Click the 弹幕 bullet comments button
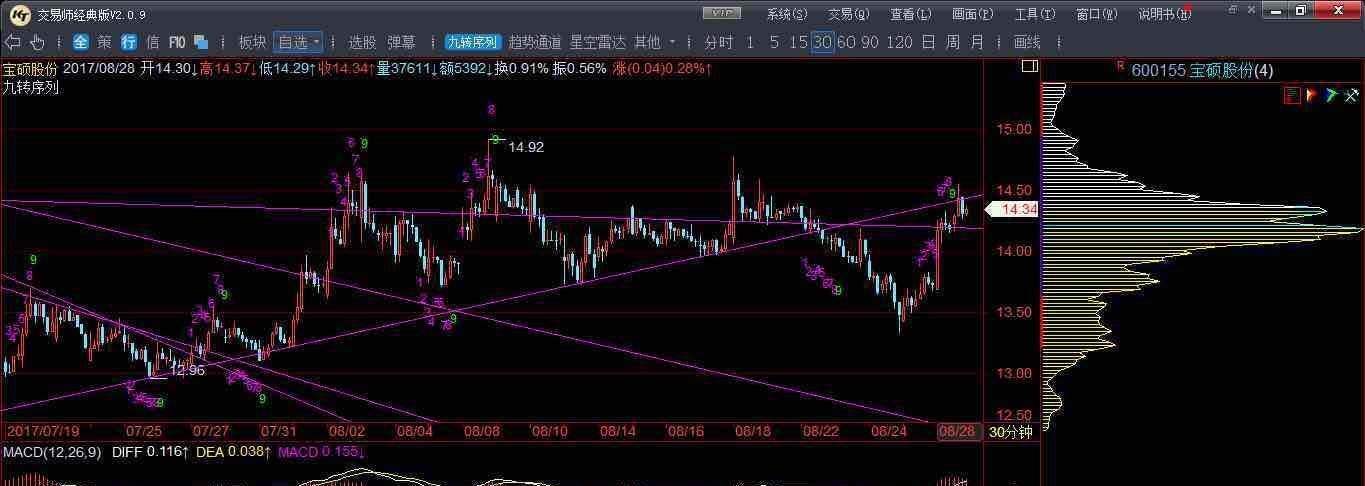The image size is (1365, 486). click(x=401, y=42)
